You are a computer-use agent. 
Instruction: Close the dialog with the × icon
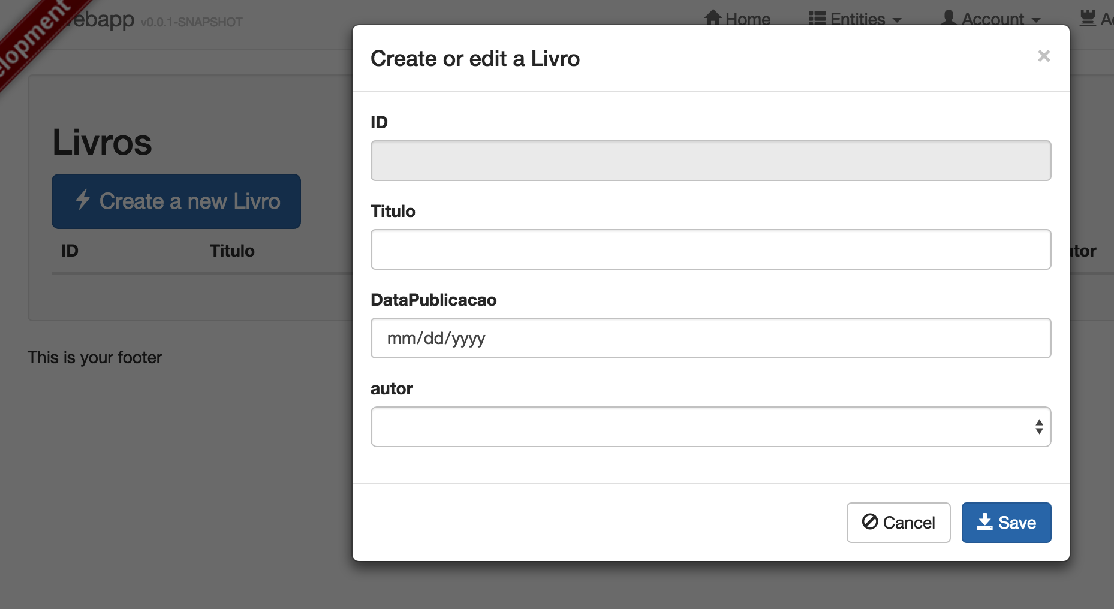point(1043,56)
